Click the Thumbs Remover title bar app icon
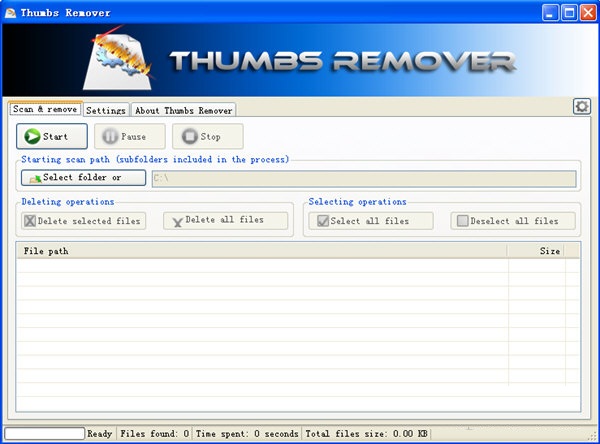Image resolution: width=600 pixels, height=444 pixels. pos(11,13)
